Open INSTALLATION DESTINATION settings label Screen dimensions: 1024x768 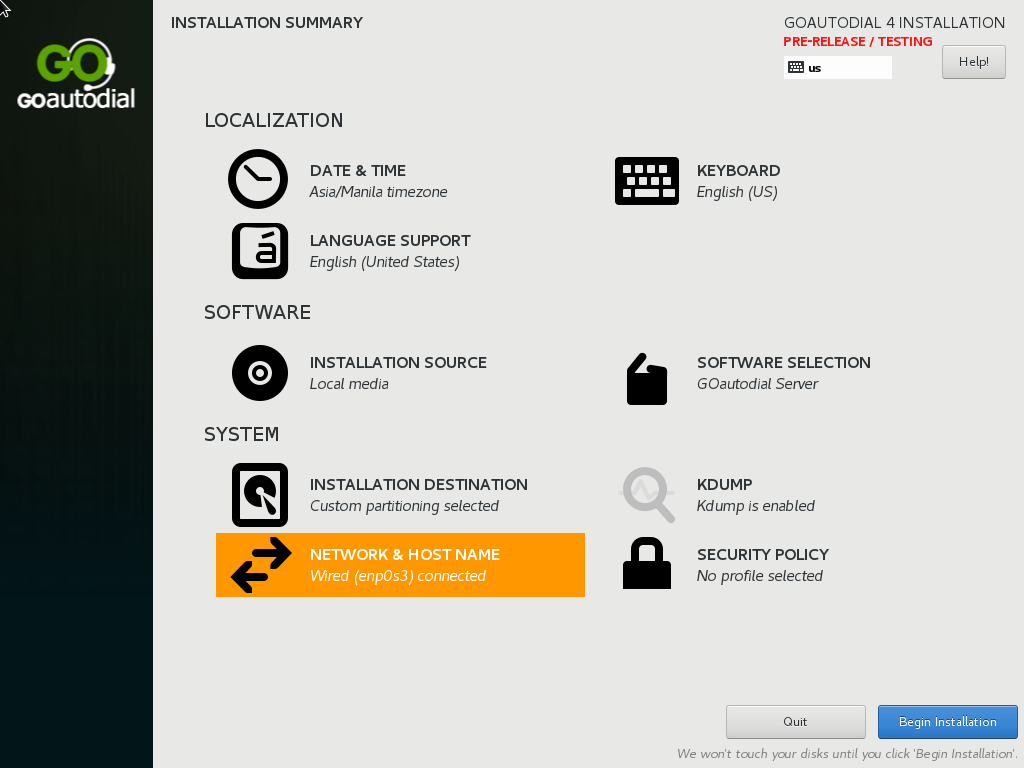click(x=419, y=485)
